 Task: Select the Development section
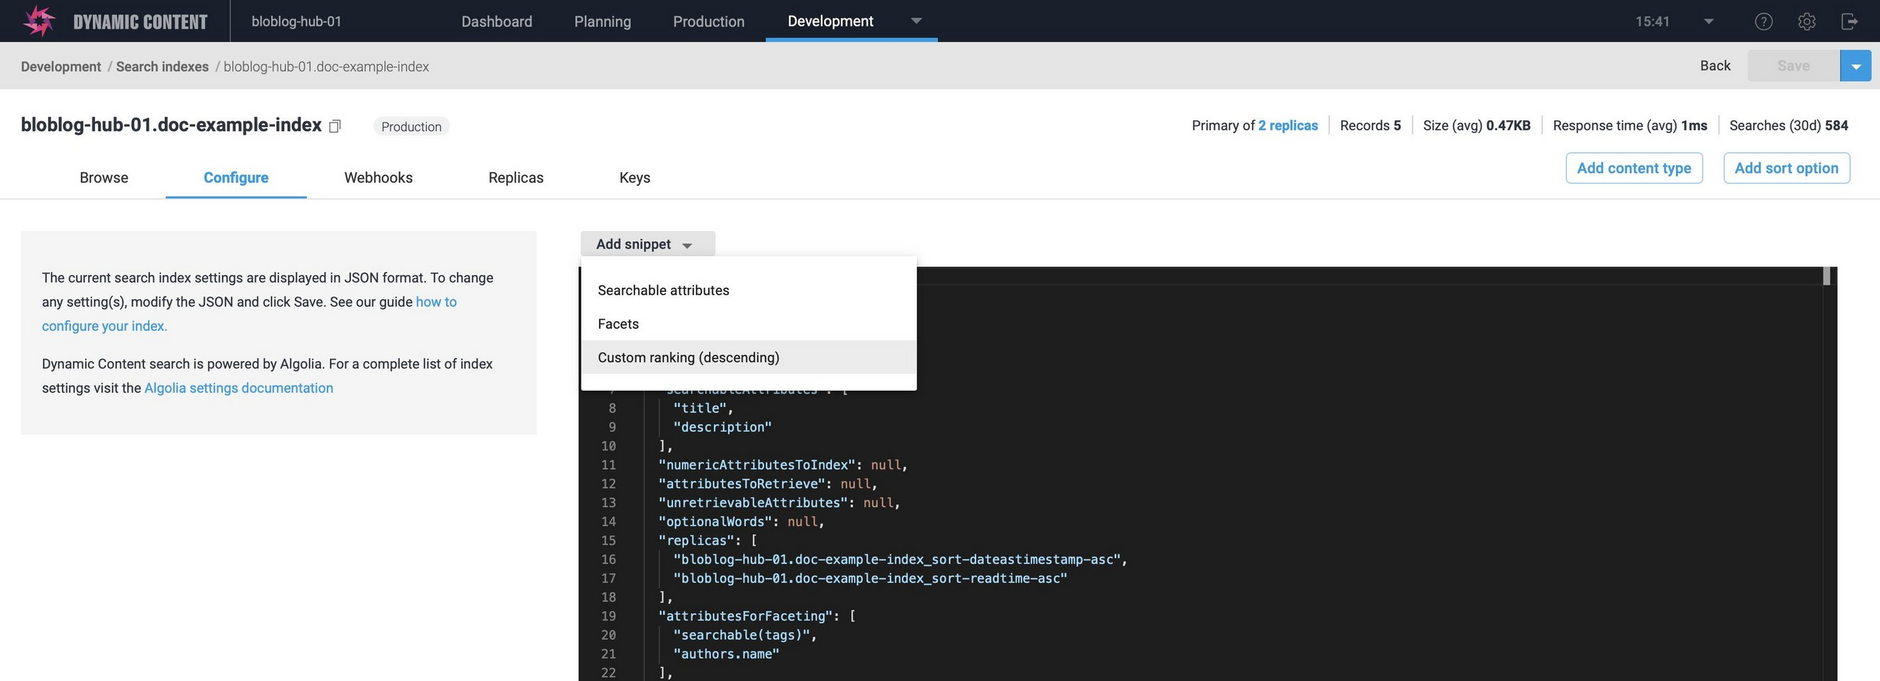pyautogui.click(x=830, y=21)
